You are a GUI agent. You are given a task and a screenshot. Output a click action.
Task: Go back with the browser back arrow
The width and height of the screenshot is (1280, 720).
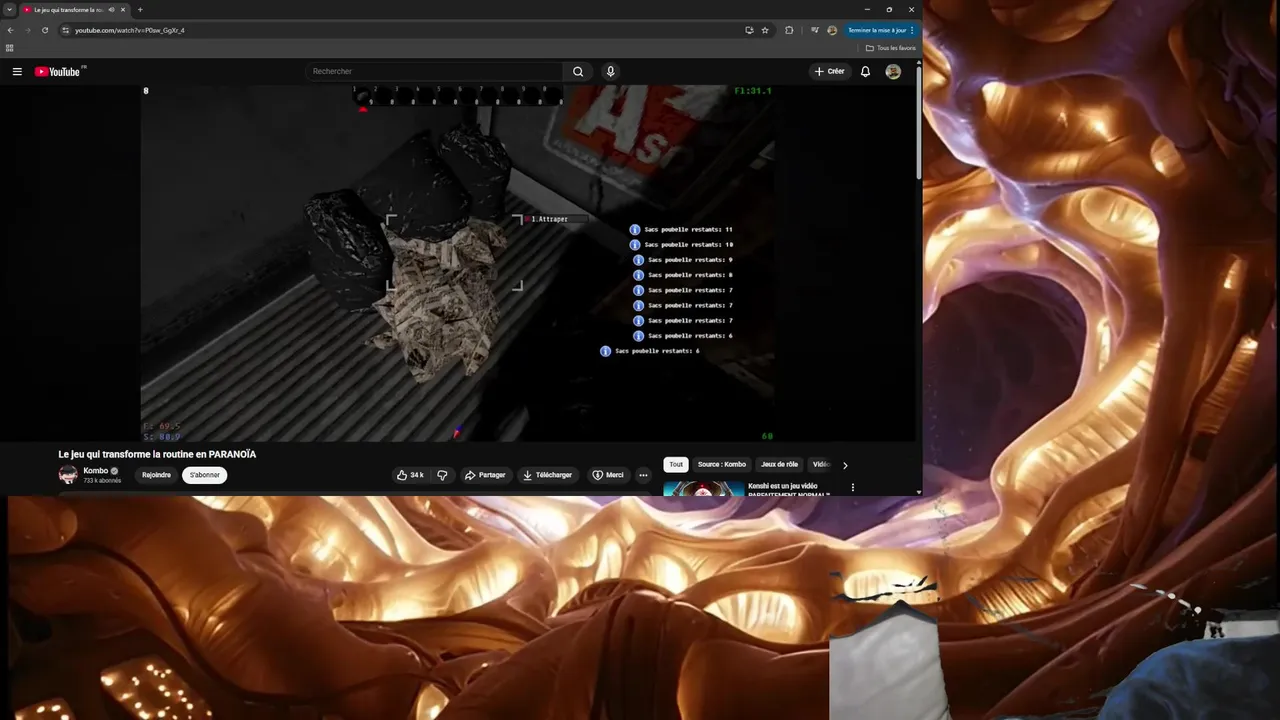click(x=10, y=30)
